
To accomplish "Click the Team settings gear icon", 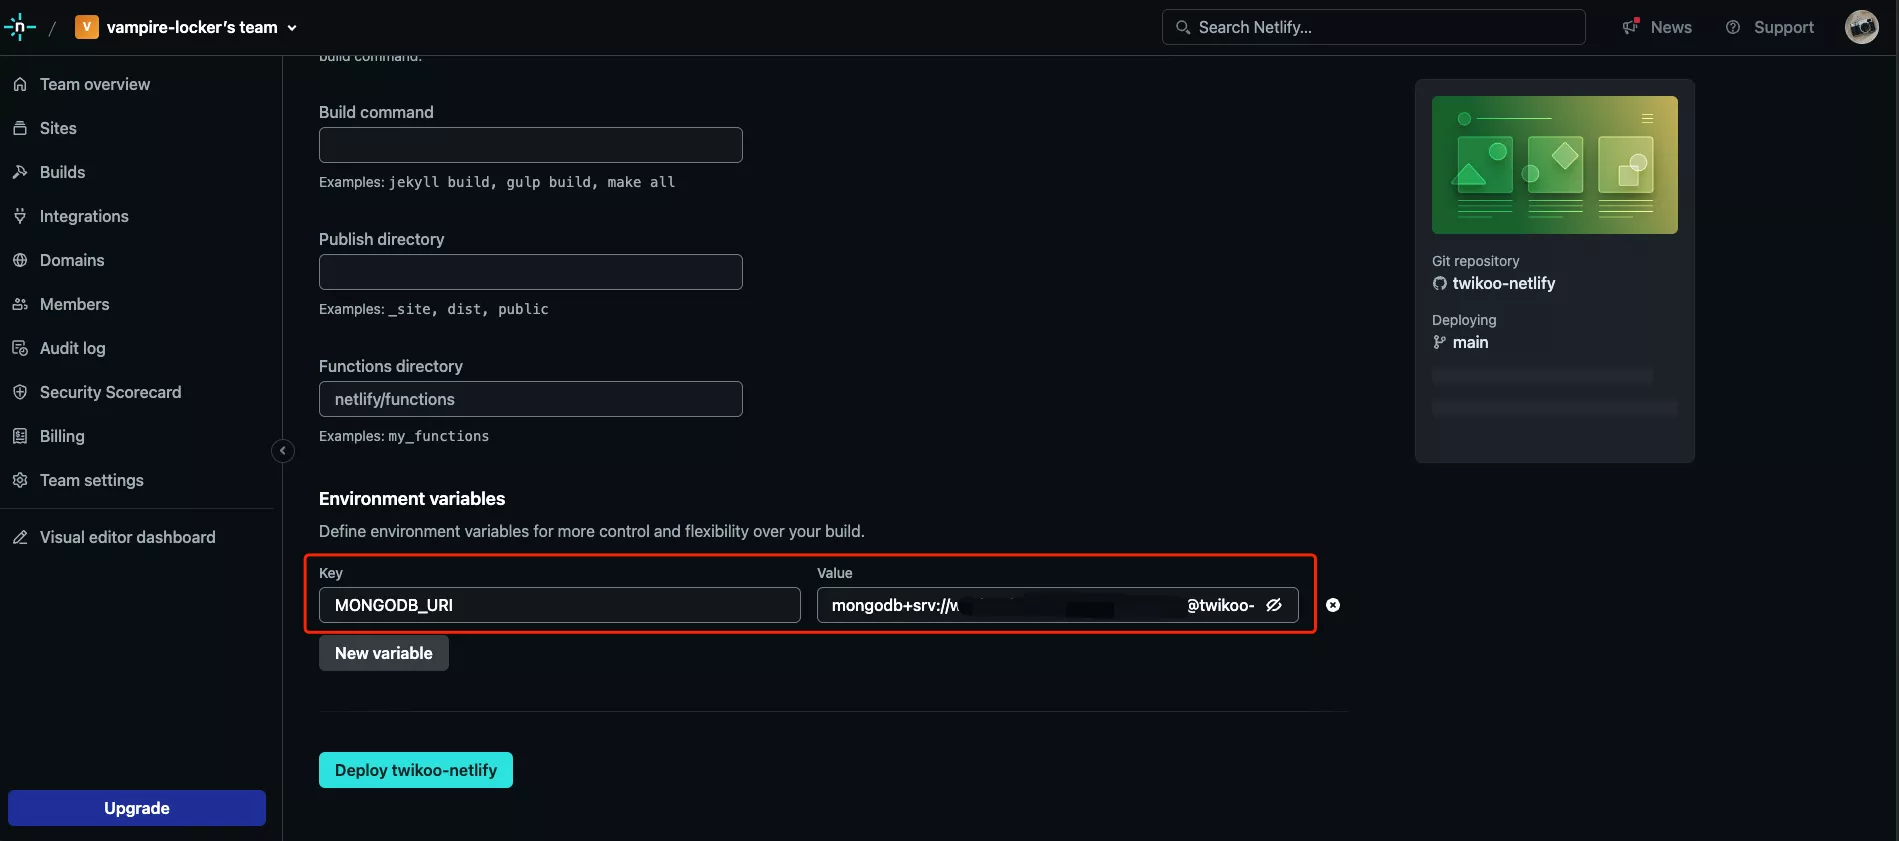I will [20, 480].
